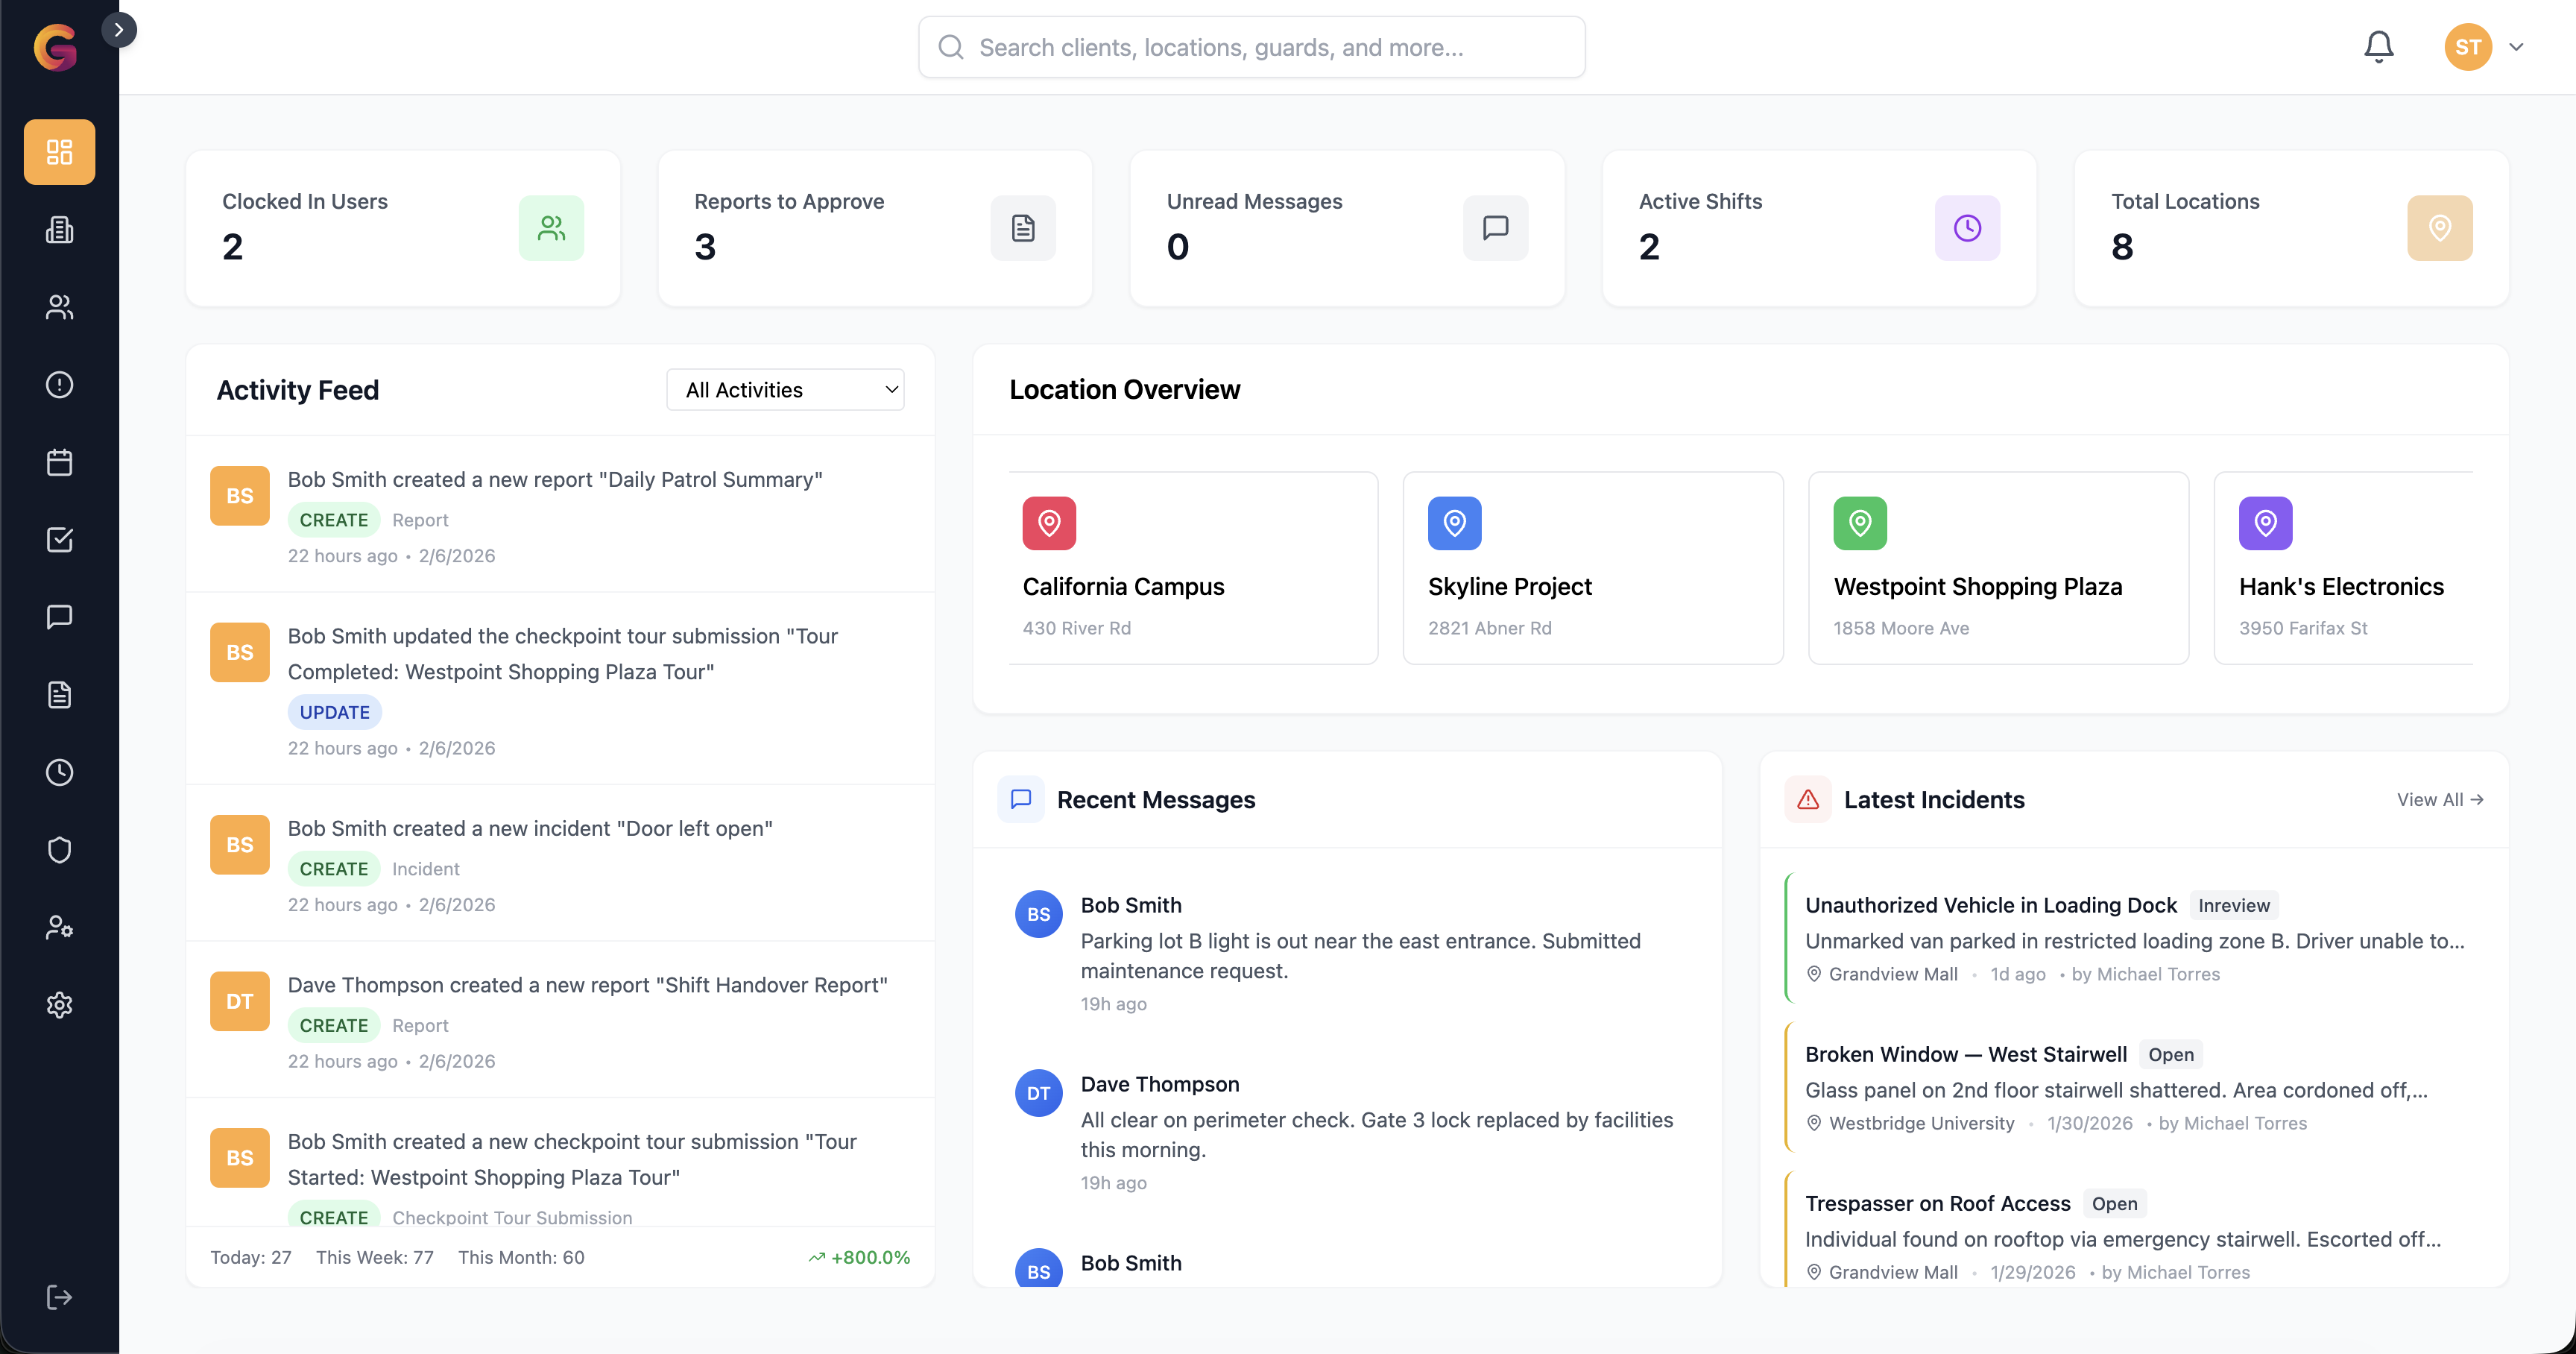Open the Security shield section

pos(59,849)
